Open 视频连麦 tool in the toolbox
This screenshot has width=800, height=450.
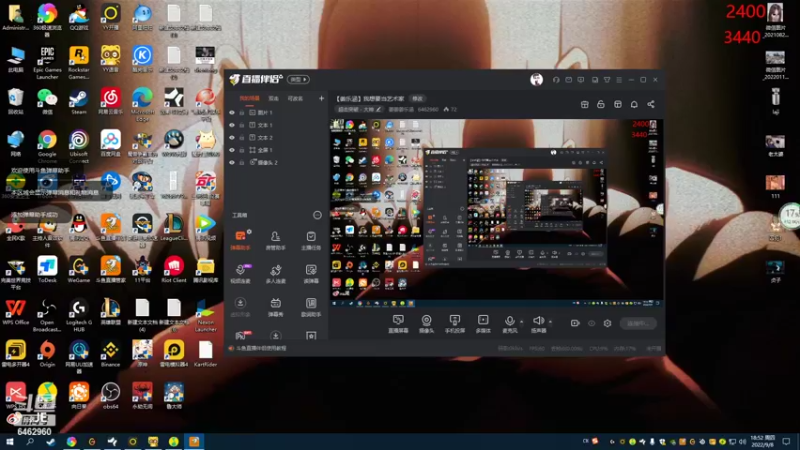(240, 273)
